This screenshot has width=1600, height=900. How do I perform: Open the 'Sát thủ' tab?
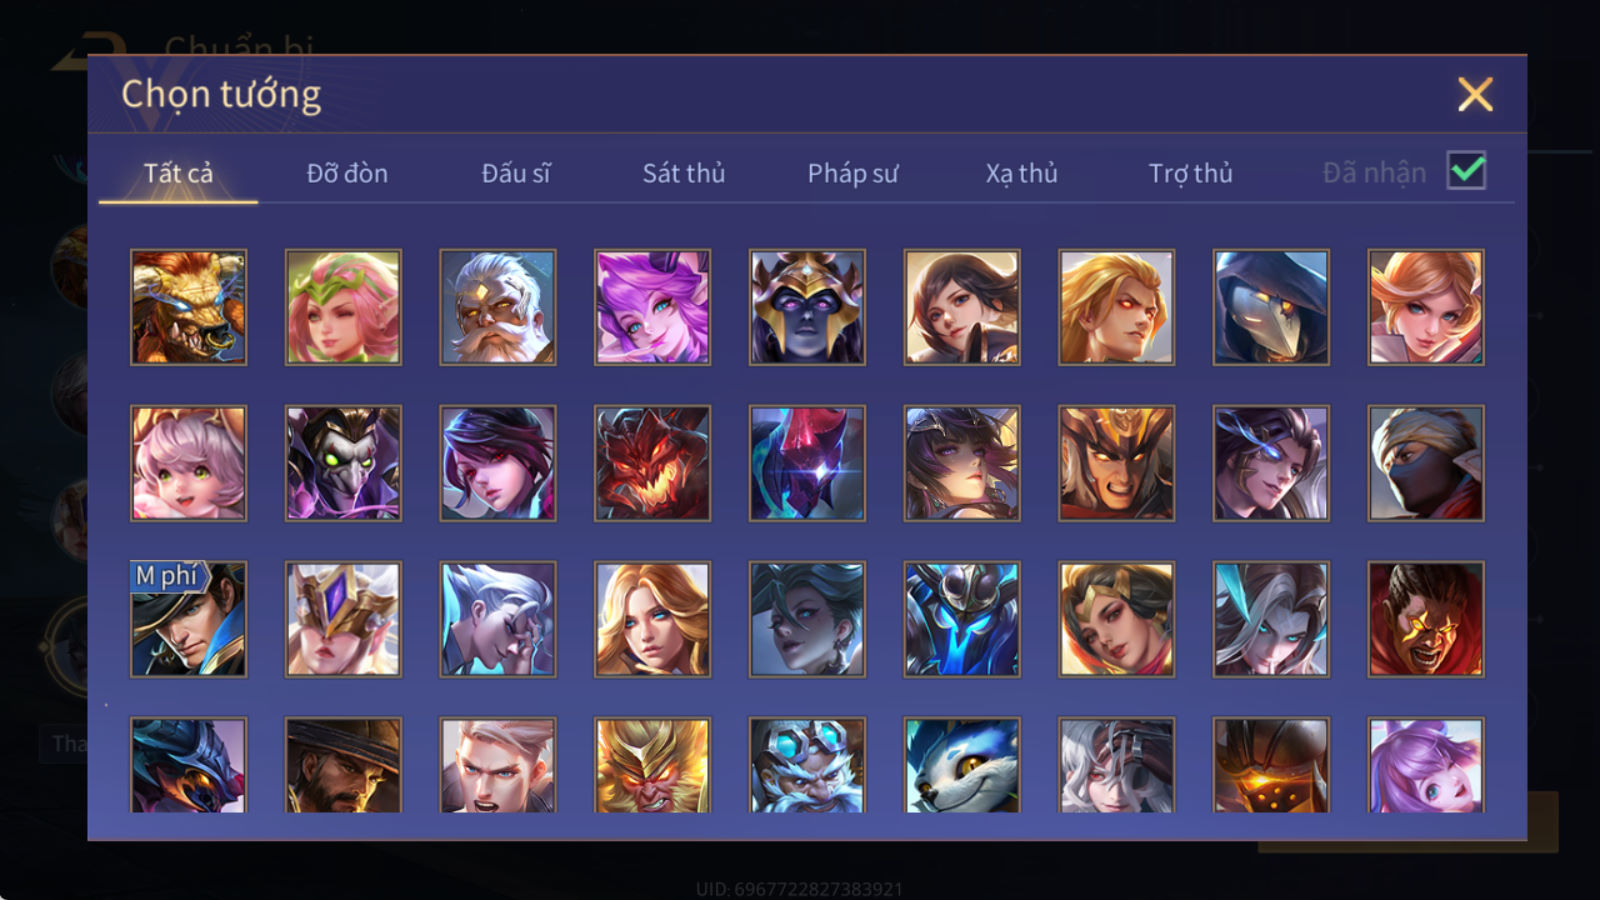(x=684, y=173)
